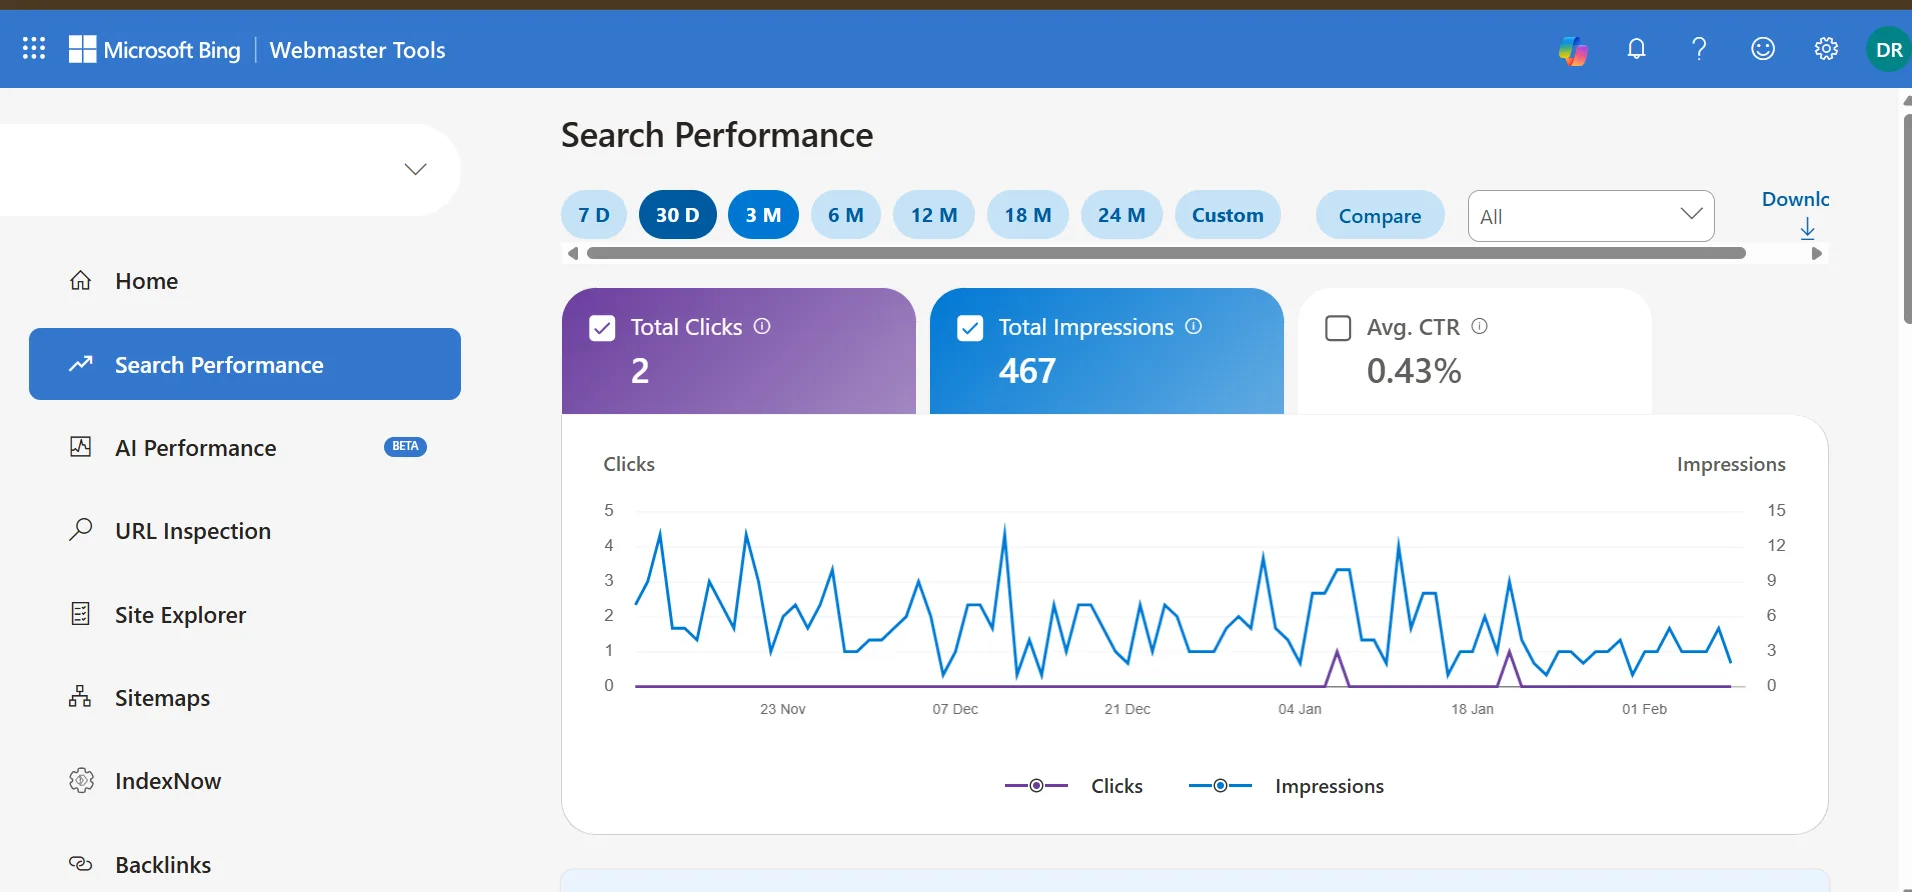Image resolution: width=1912 pixels, height=892 pixels.
Task: Open Search Performance in sidebar
Action: (245, 364)
